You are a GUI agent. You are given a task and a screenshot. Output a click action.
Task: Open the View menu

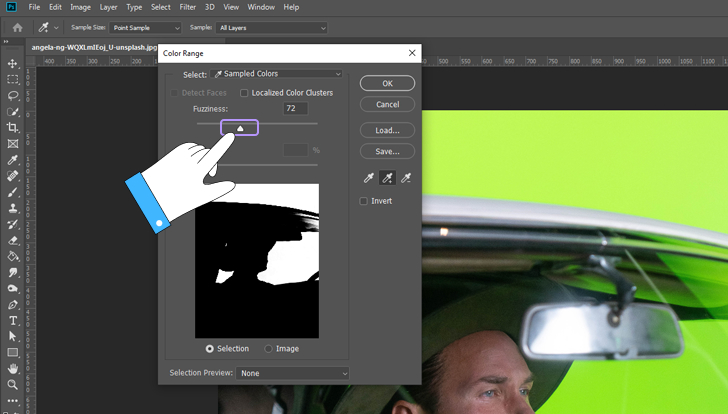click(x=231, y=7)
